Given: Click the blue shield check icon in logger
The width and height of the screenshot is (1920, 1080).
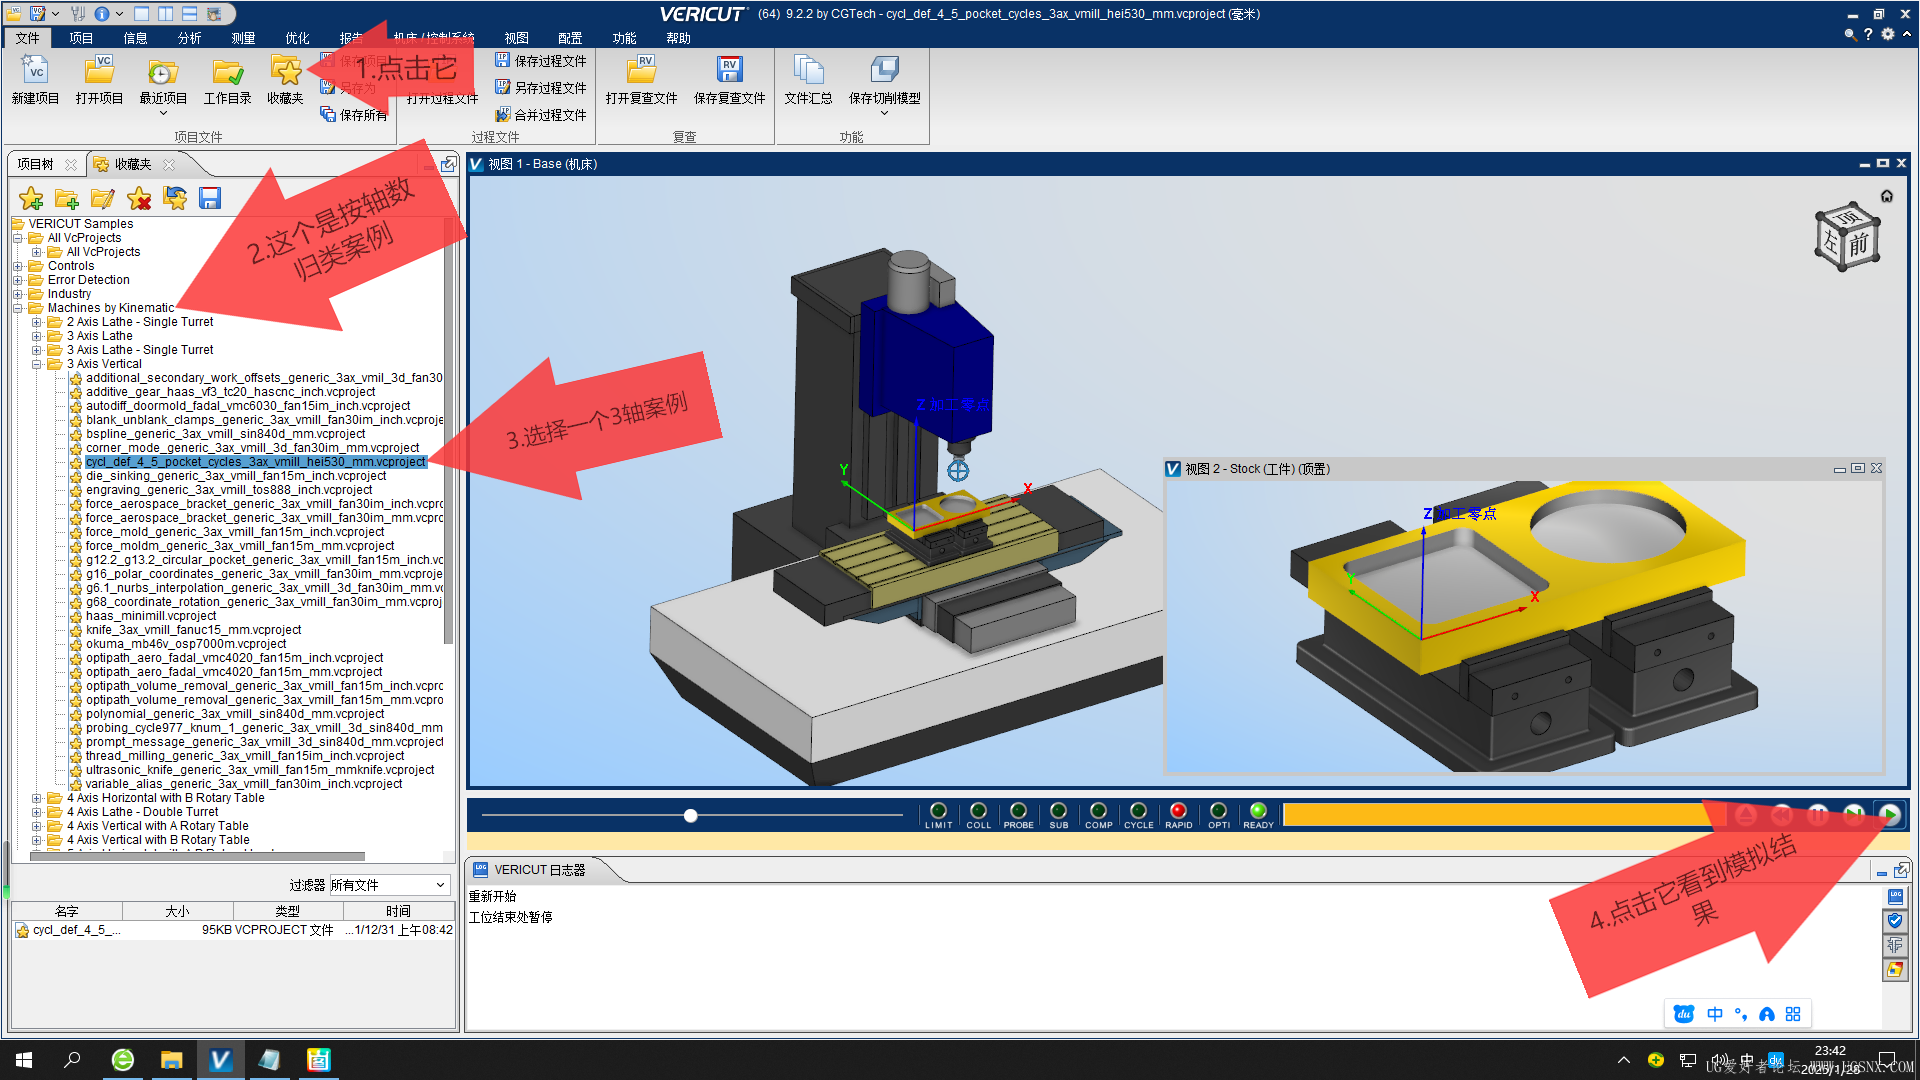Looking at the screenshot, I should (x=1895, y=921).
